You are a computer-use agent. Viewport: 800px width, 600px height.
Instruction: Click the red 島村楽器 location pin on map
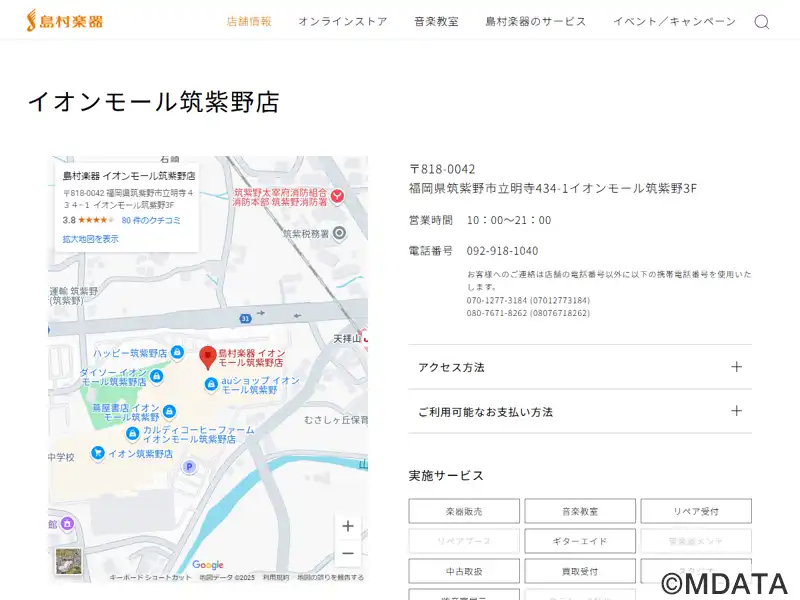(208, 357)
